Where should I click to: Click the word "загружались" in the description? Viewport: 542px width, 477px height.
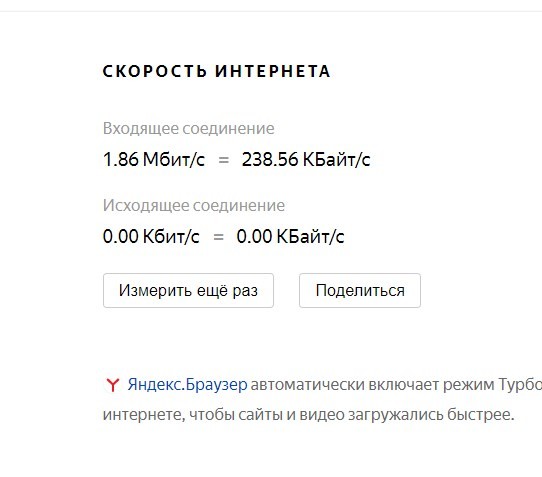(x=395, y=414)
